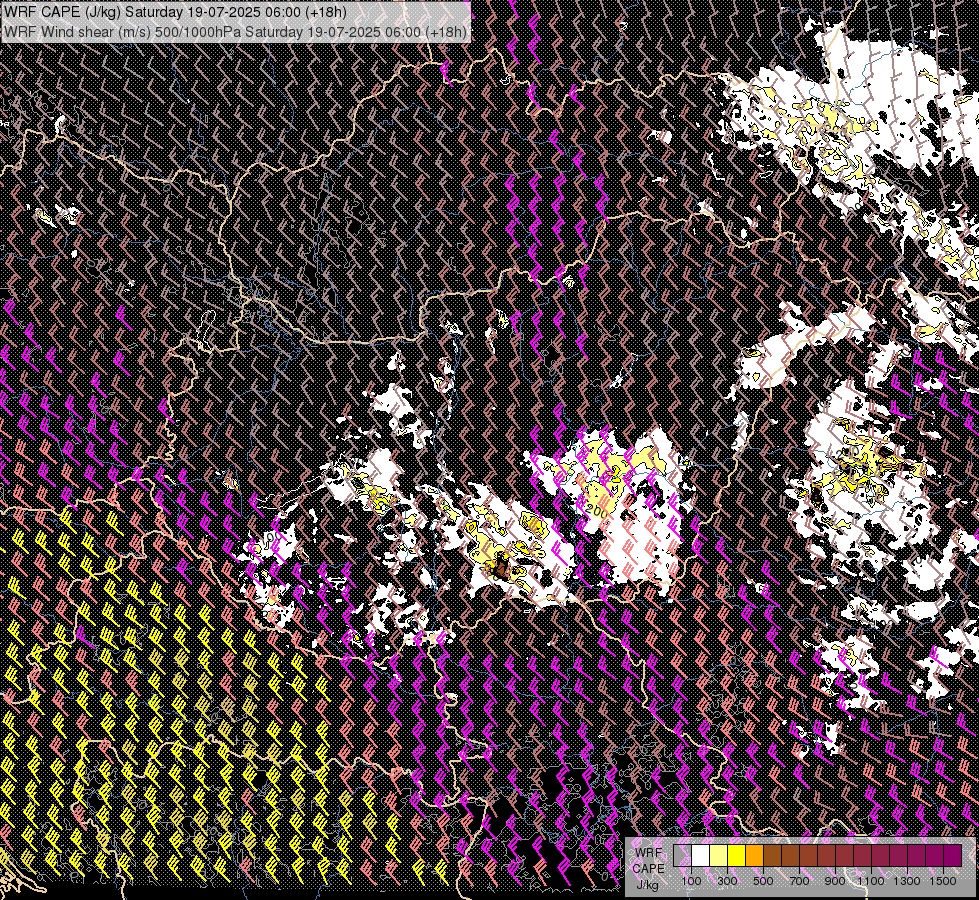Click the WRF CAPE title line
This screenshot has width=979, height=900.
click(x=176, y=12)
